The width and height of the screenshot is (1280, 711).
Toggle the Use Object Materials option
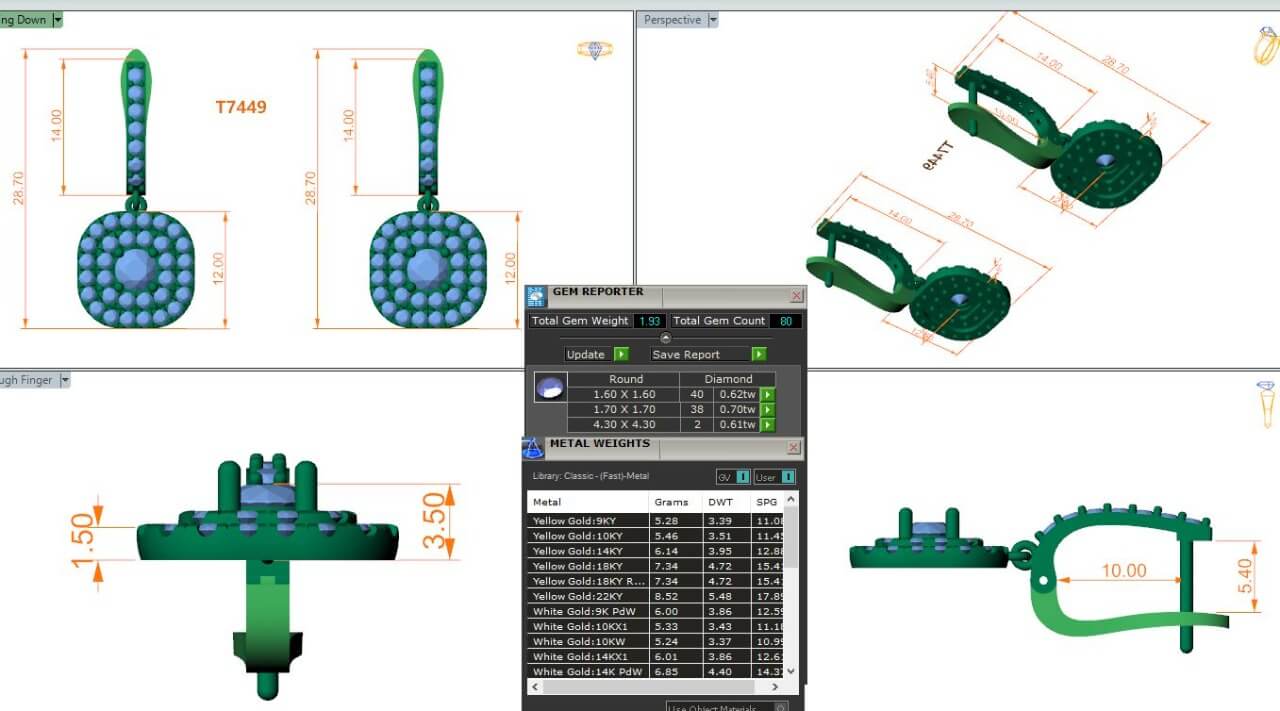click(781, 707)
